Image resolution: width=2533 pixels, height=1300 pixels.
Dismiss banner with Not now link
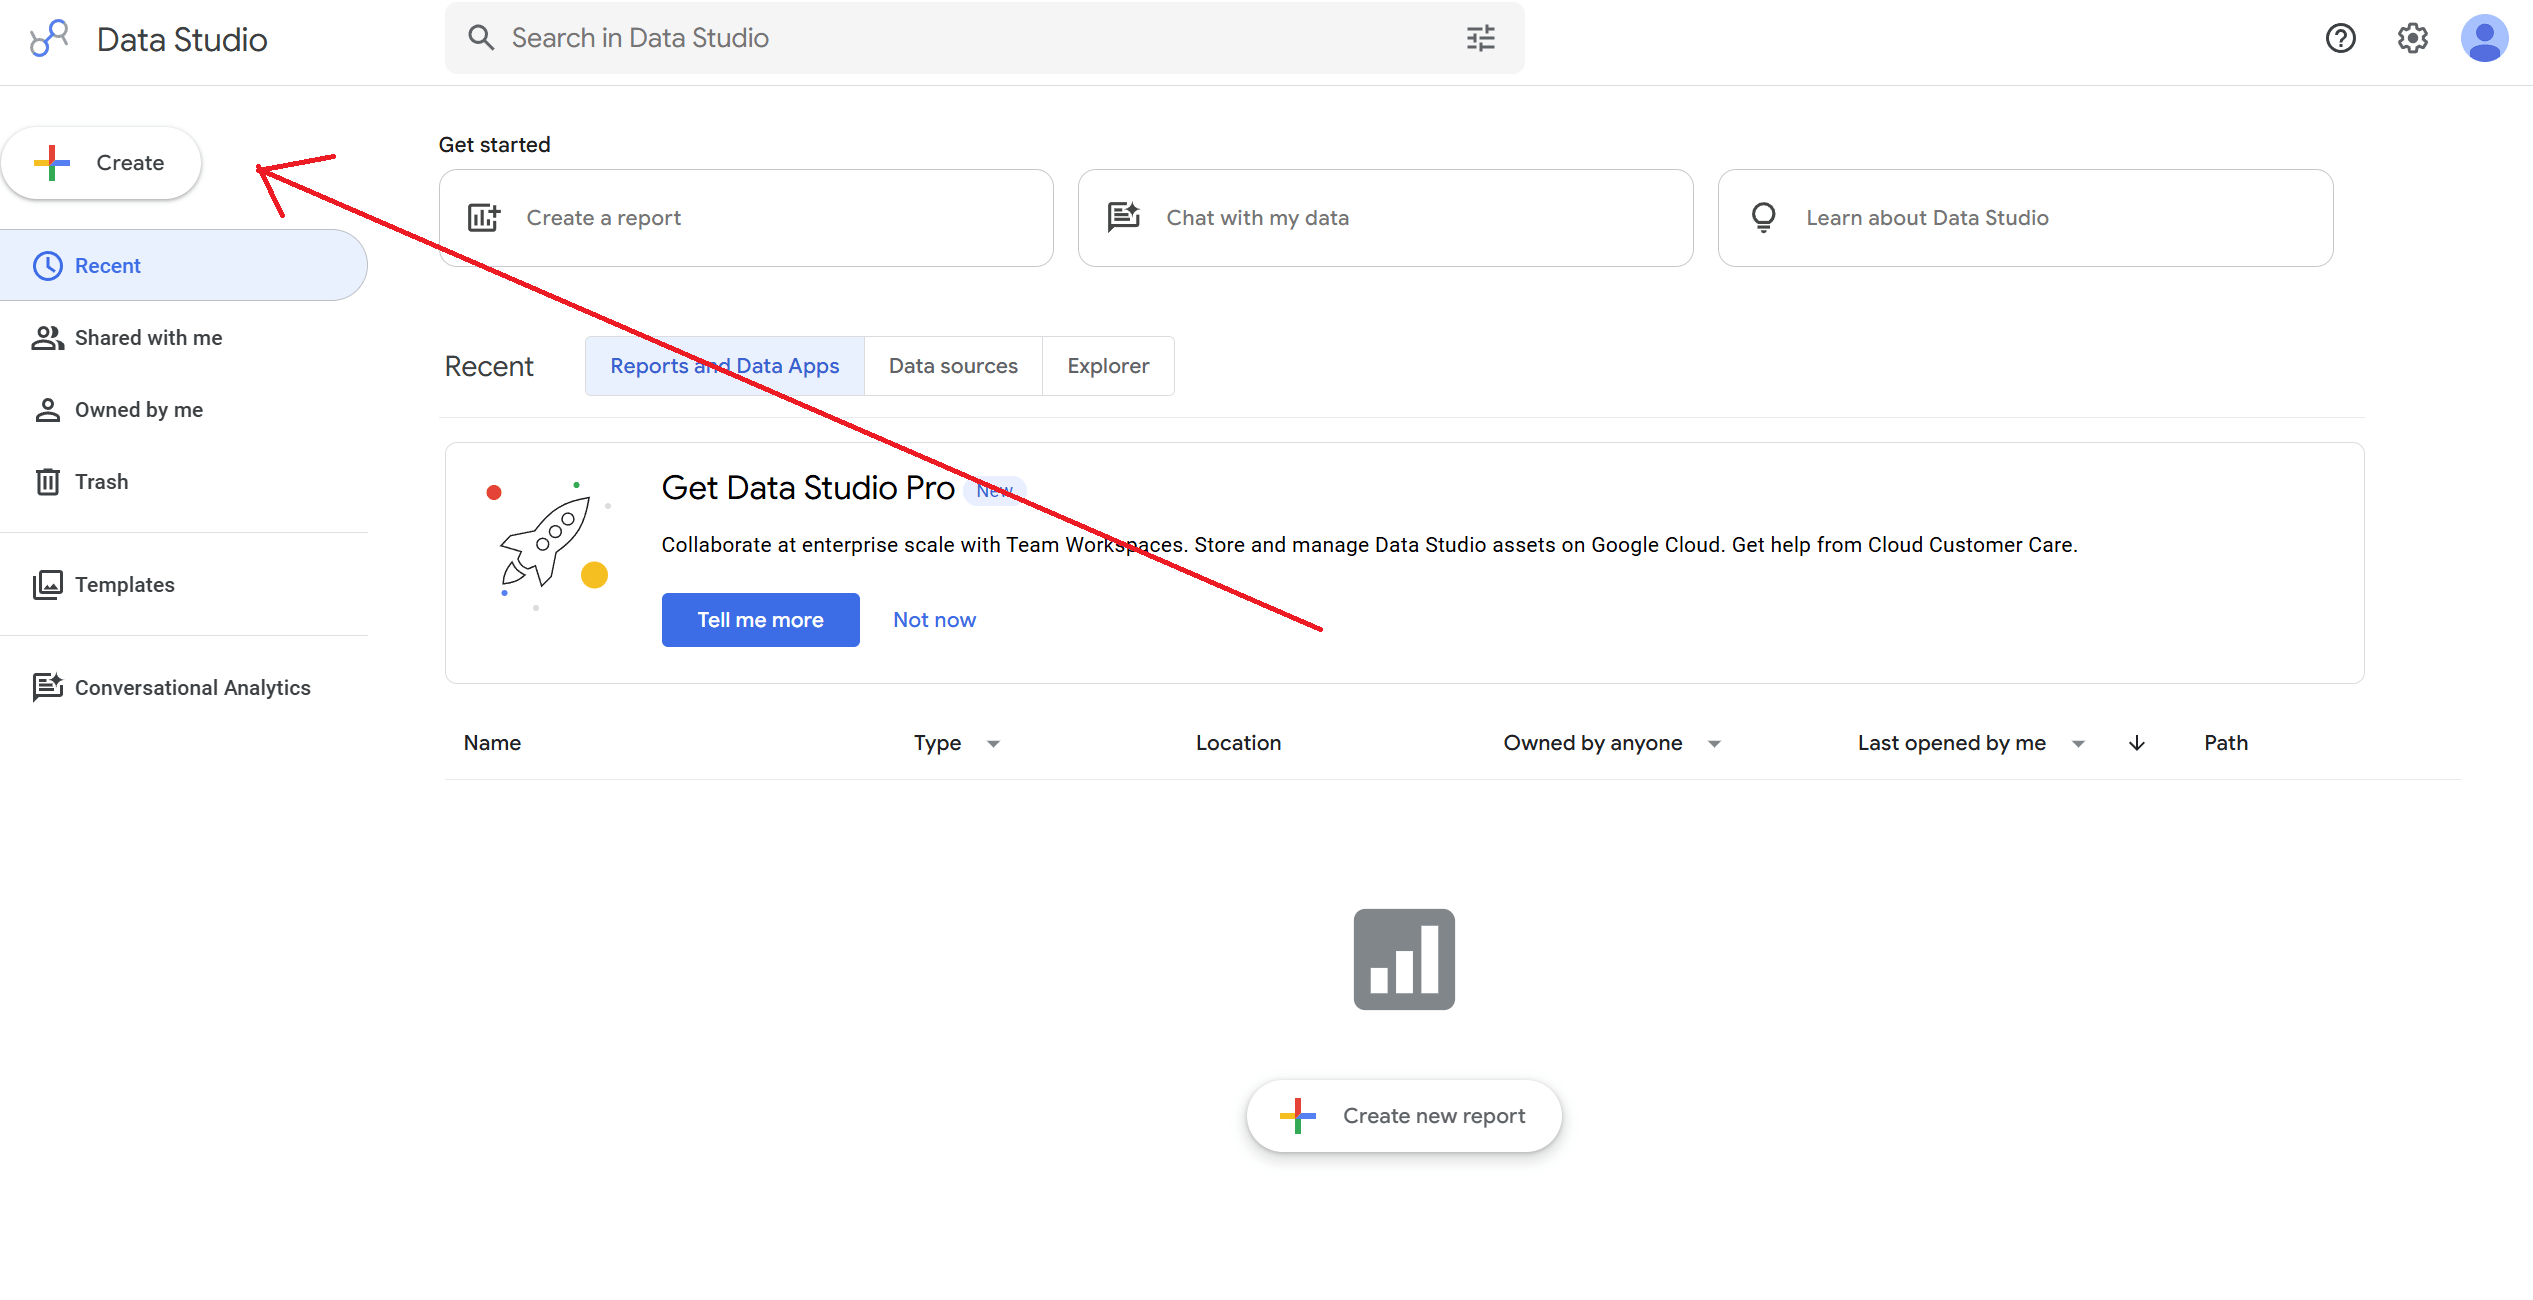tap(934, 620)
